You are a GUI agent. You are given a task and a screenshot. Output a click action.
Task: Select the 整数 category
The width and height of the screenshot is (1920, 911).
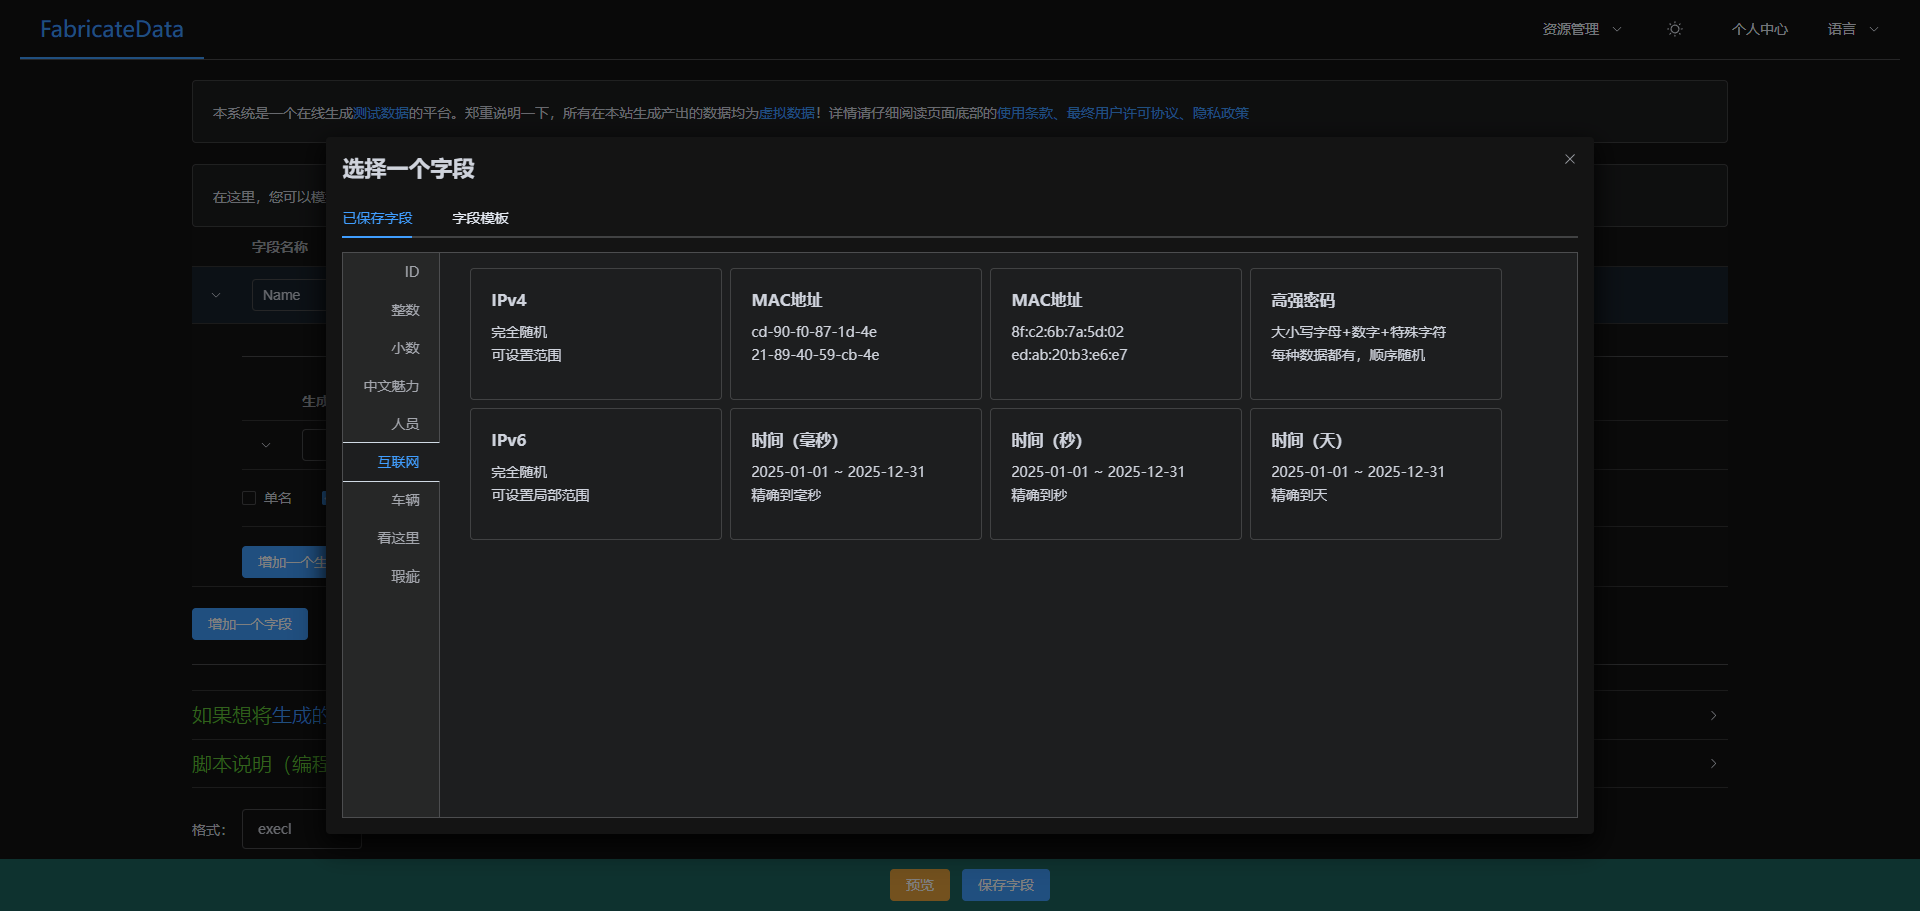(x=391, y=310)
